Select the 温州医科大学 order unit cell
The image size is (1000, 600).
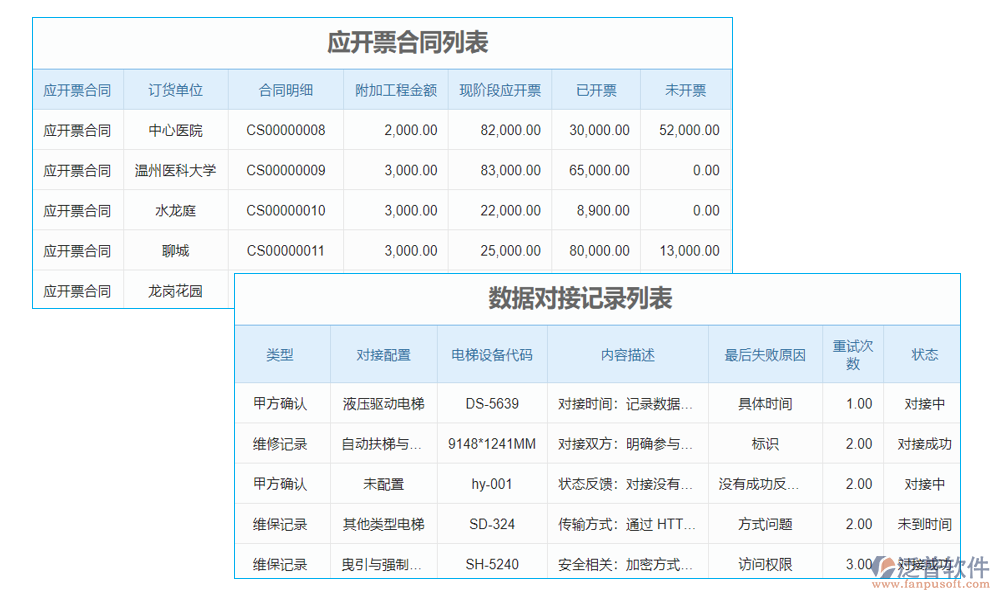click(x=175, y=170)
